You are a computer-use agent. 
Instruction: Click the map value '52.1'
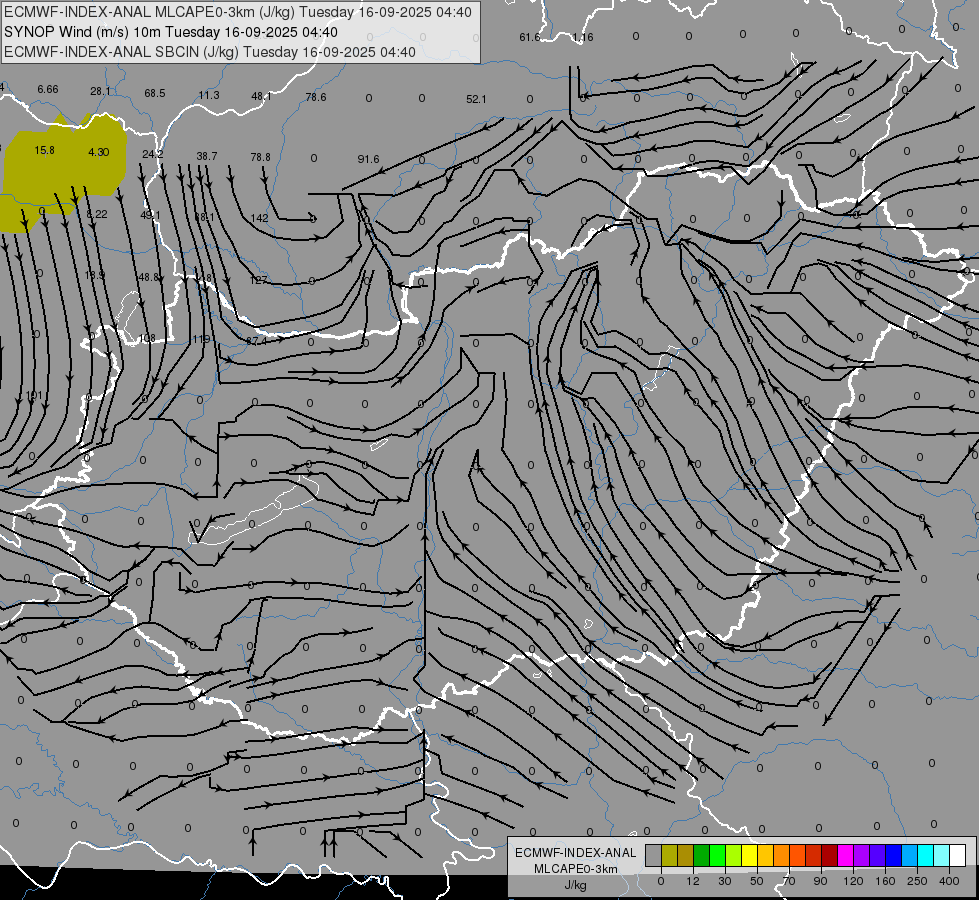pos(476,99)
